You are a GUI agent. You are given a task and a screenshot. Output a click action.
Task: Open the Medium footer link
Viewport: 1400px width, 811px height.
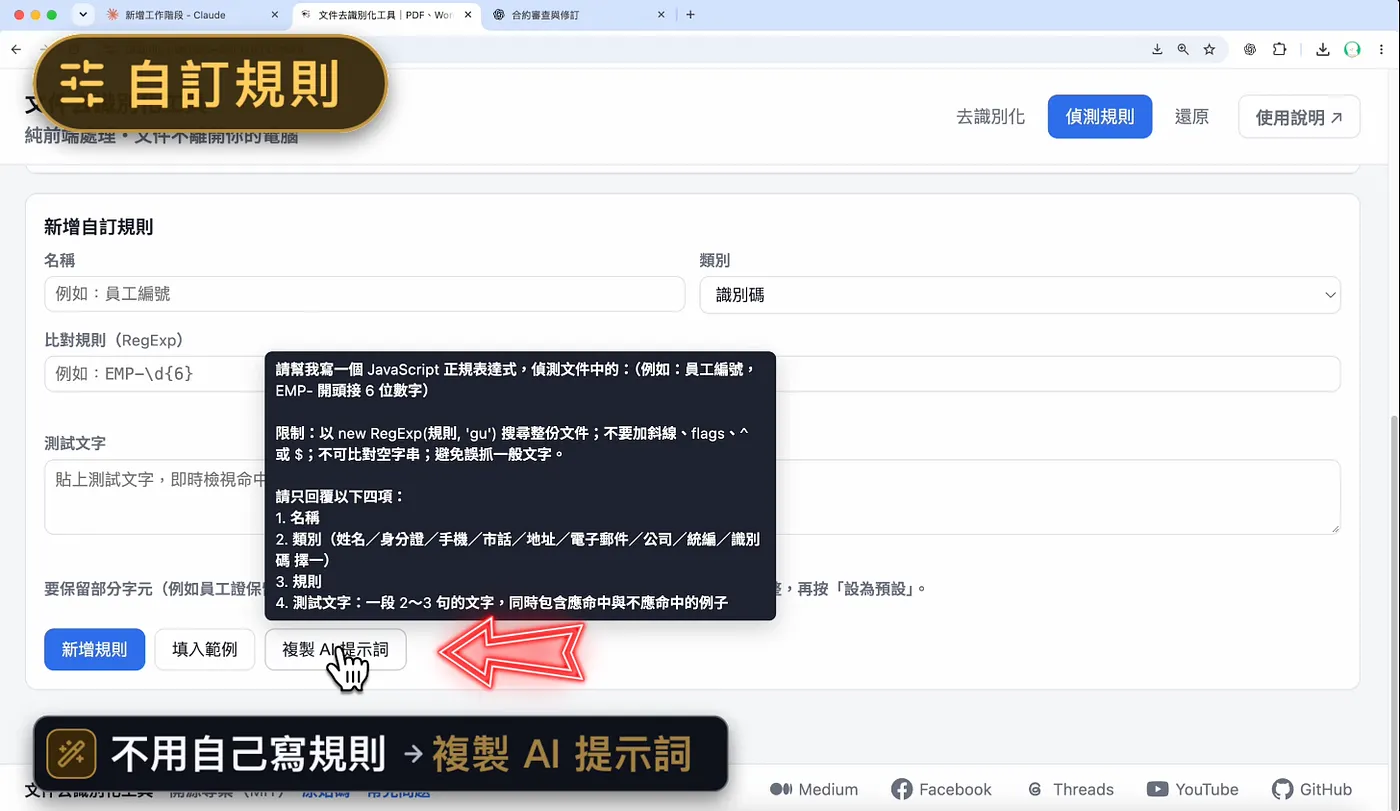coord(814,789)
